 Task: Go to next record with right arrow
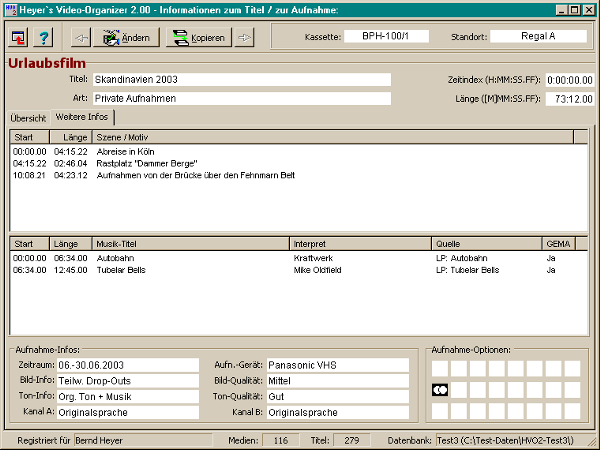245,38
